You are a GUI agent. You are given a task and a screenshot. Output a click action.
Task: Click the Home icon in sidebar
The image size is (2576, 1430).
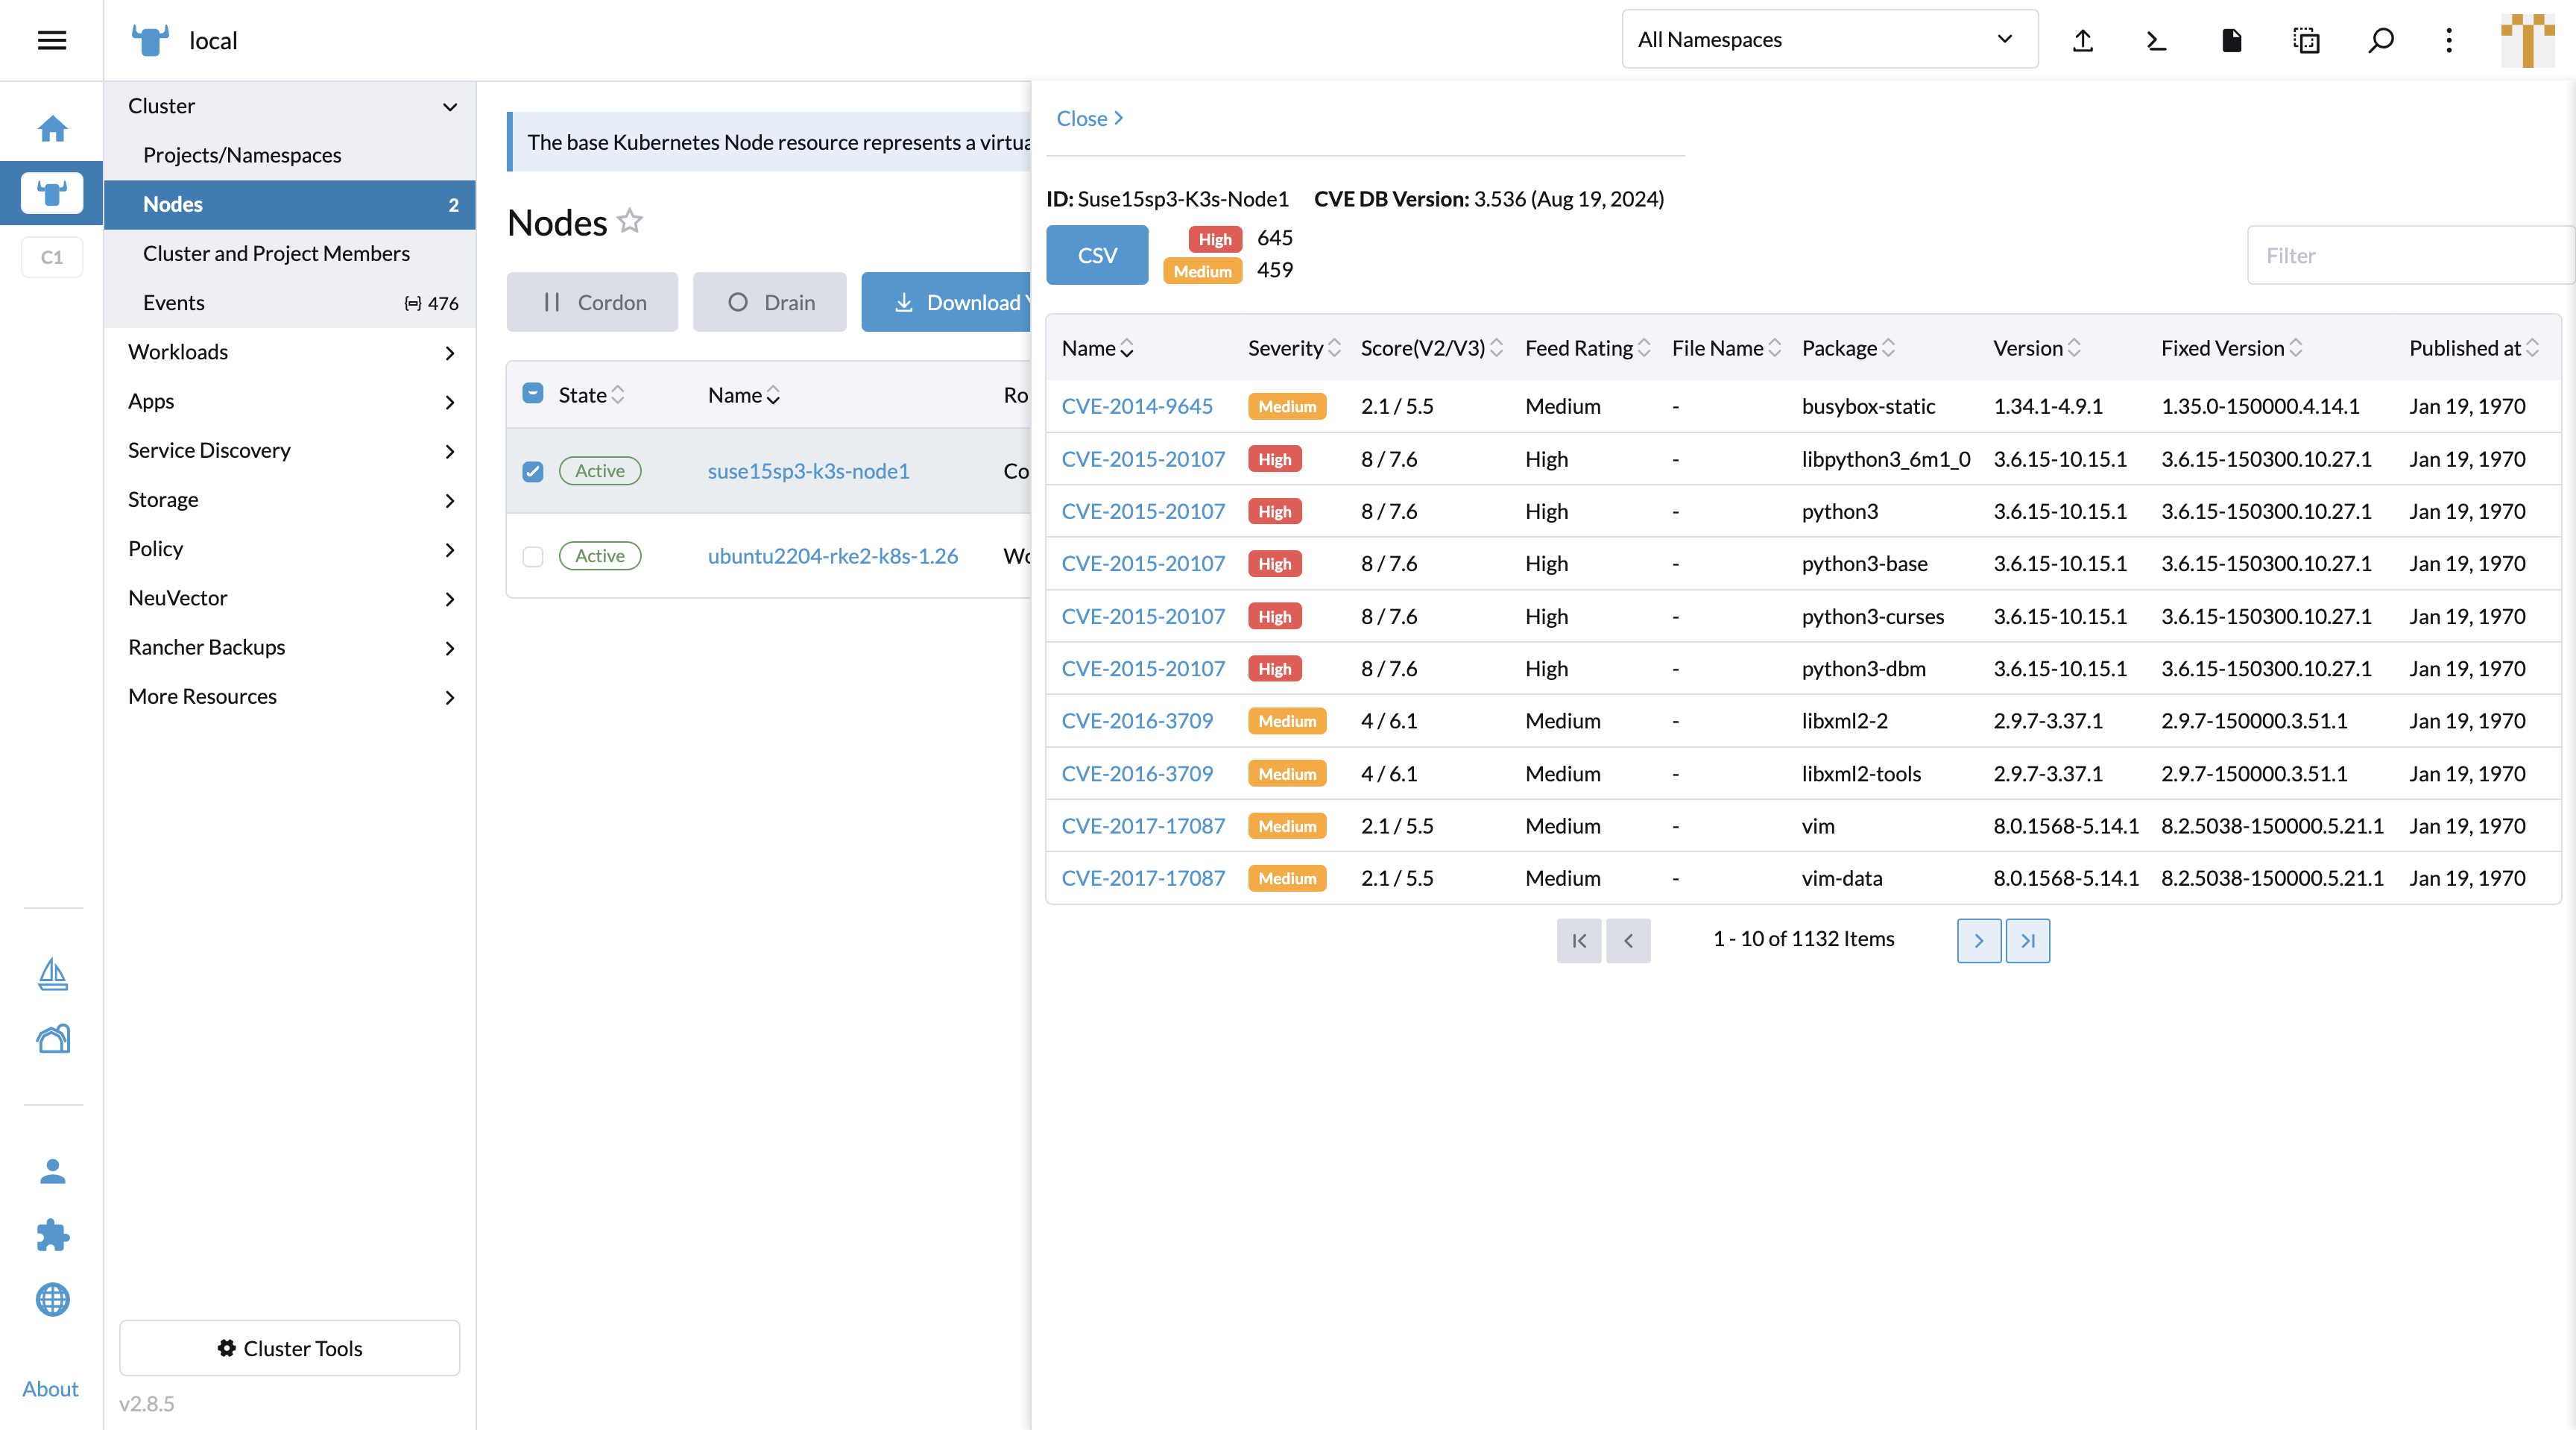click(52, 128)
